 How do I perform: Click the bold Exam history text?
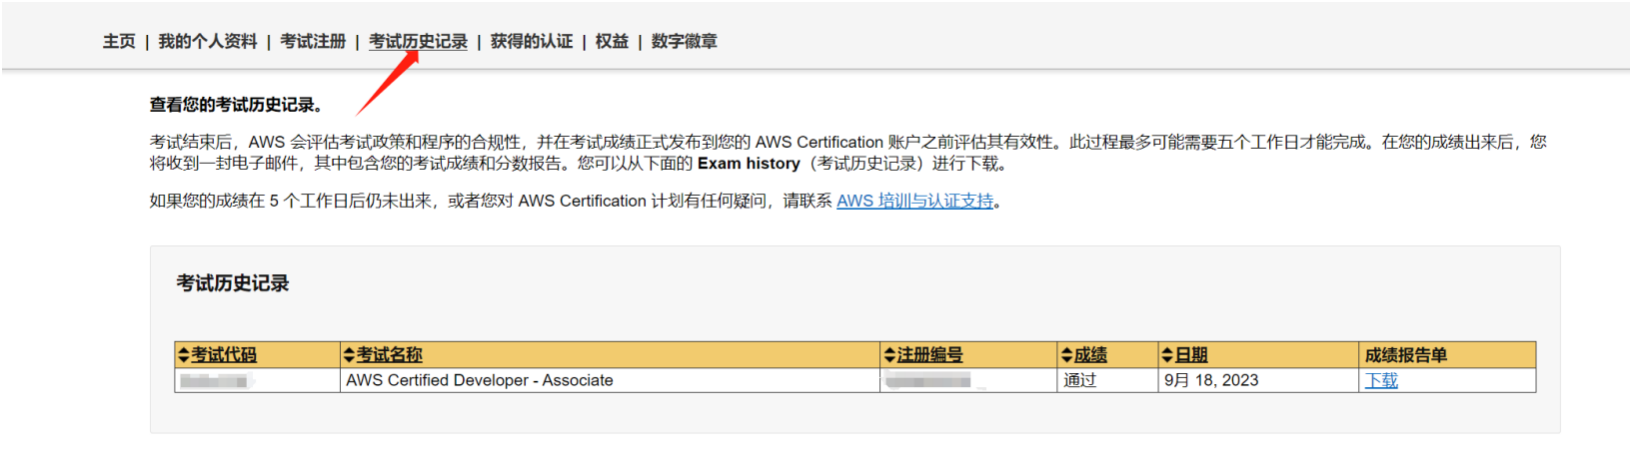click(749, 163)
